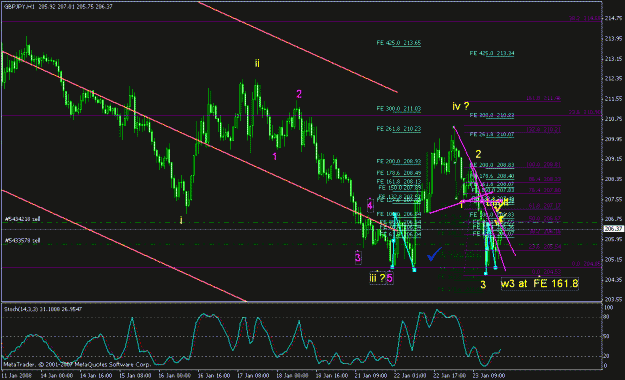Select the 'FE 200.0 208.83' level label
Screen dimensions: 625x380
pyautogui.click(x=492, y=165)
